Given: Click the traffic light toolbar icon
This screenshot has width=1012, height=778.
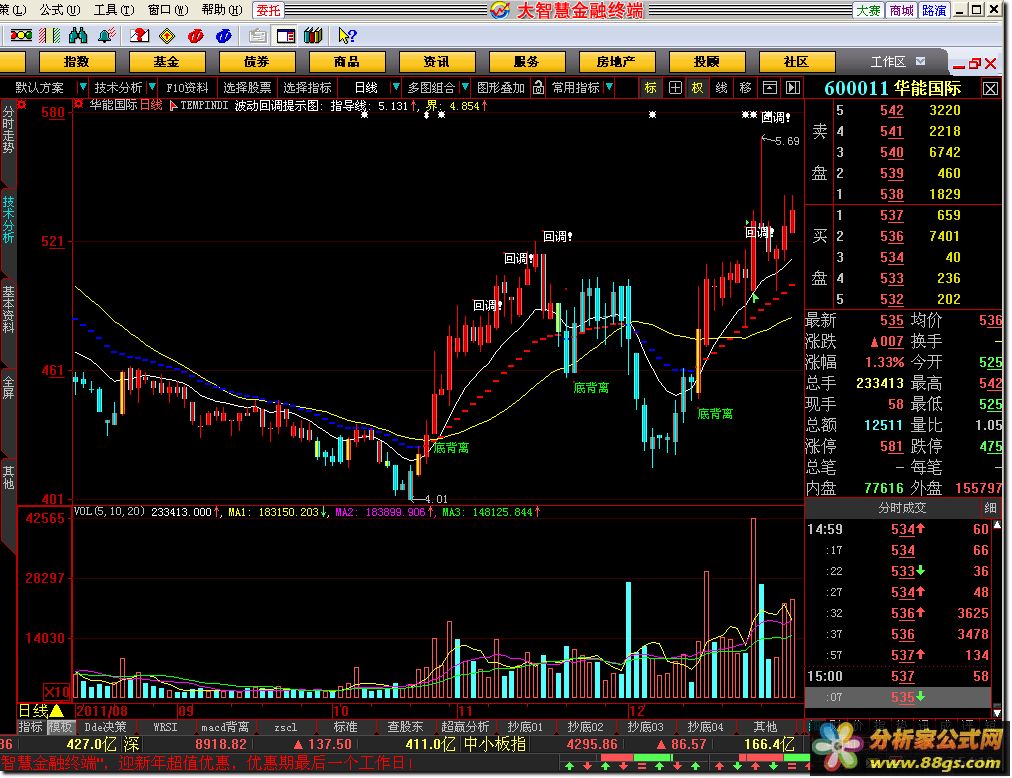Looking at the screenshot, I should (21, 36).
